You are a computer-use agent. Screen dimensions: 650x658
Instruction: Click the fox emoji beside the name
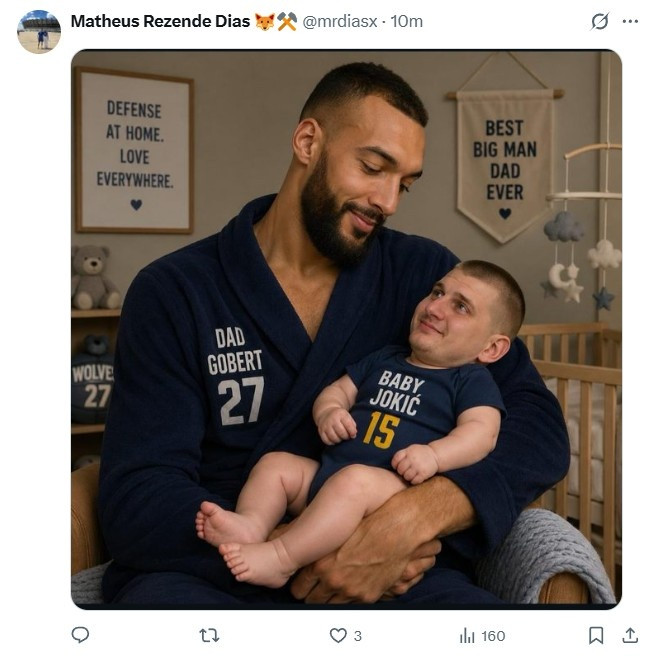[264, 21]
